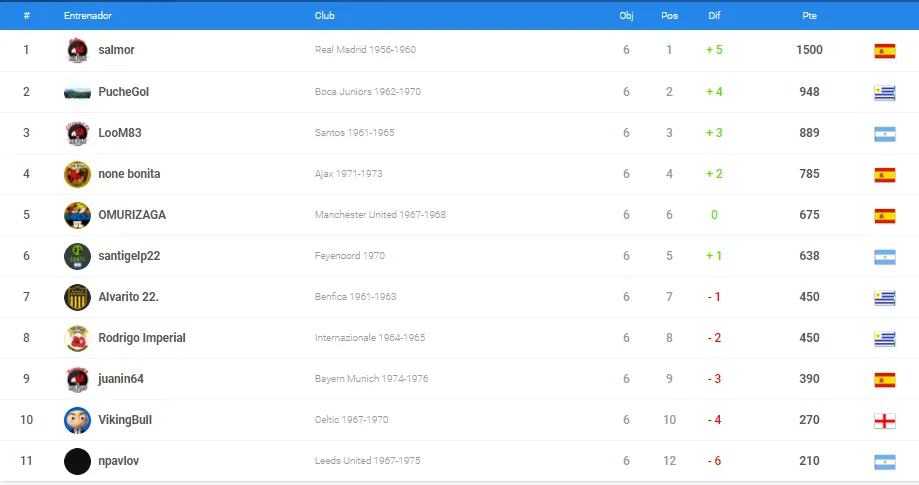
Task: Open manager Rodrigo Imperial's name
Action: pos(142,338)
